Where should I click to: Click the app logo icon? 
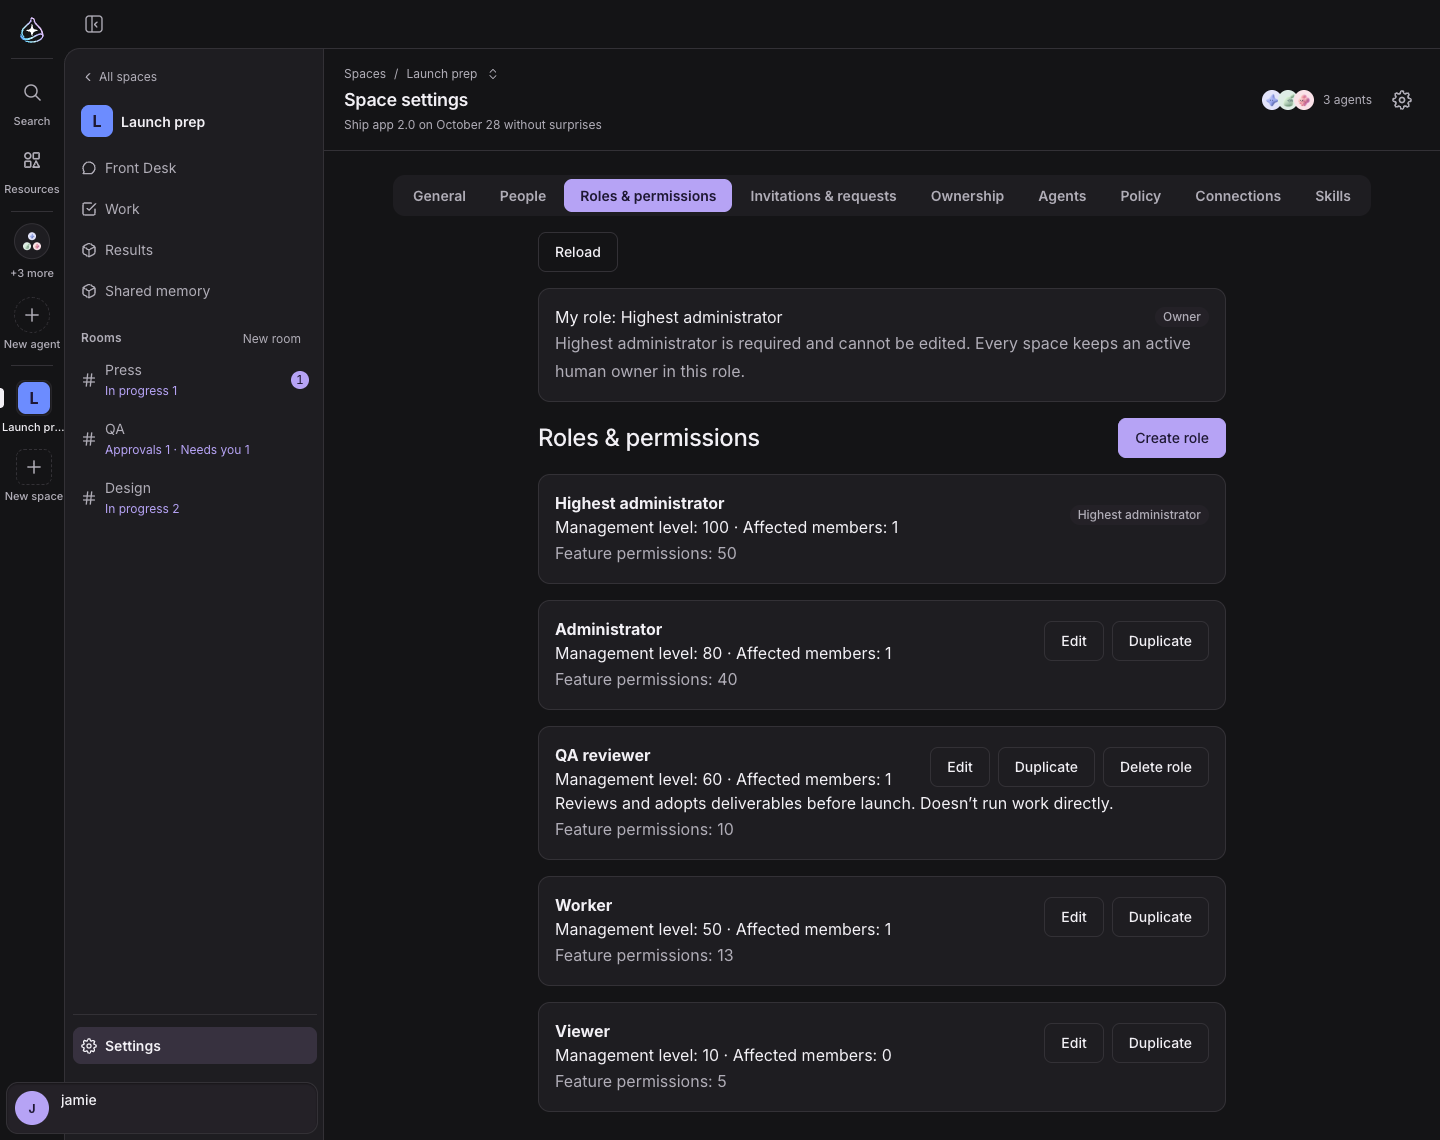(x=32, y=30)
